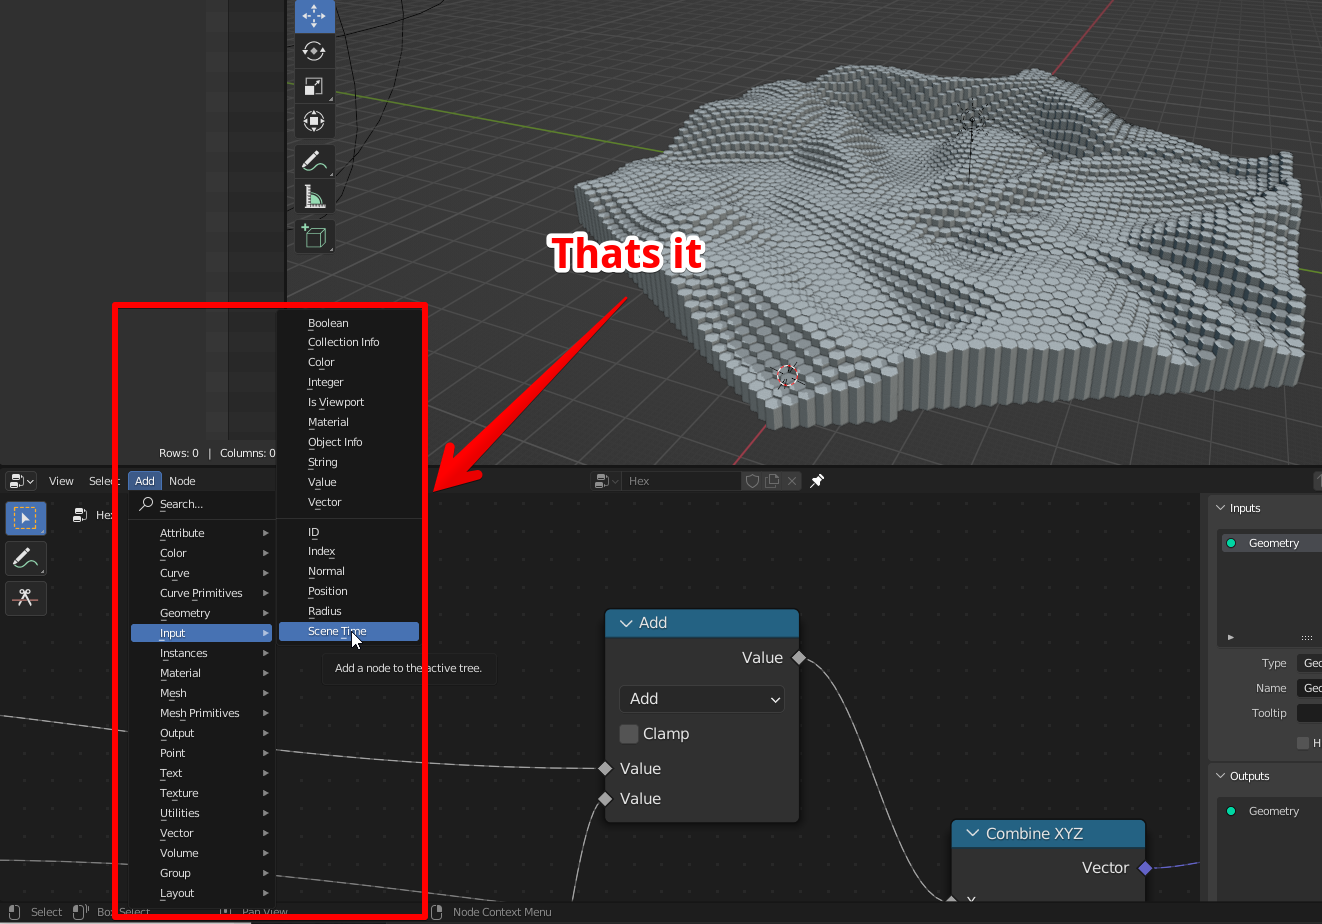The image size is (1322, 924).
Task: Pin the Hex node tree in header
Action: click(x=817, y=481)
